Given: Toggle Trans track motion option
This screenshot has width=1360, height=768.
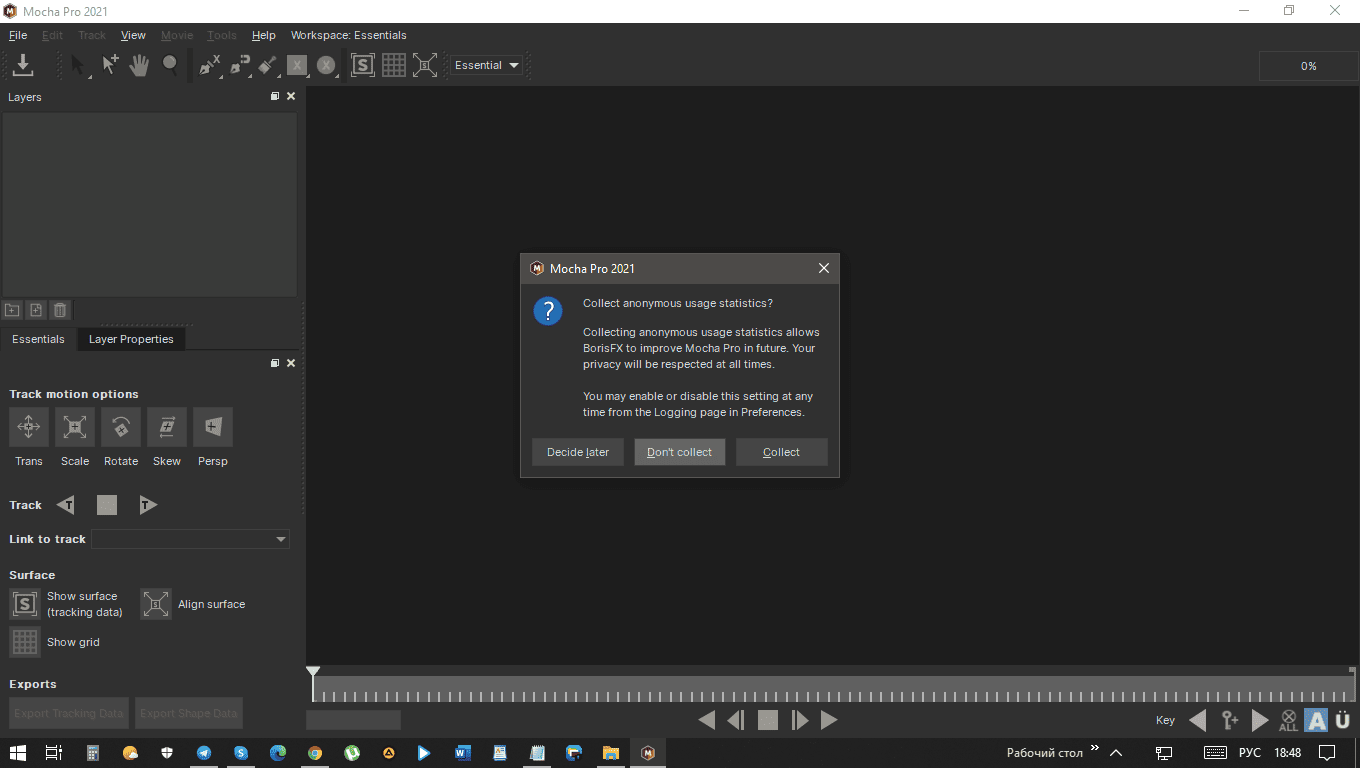Looking at the screenshot, I should click(29, 427).
